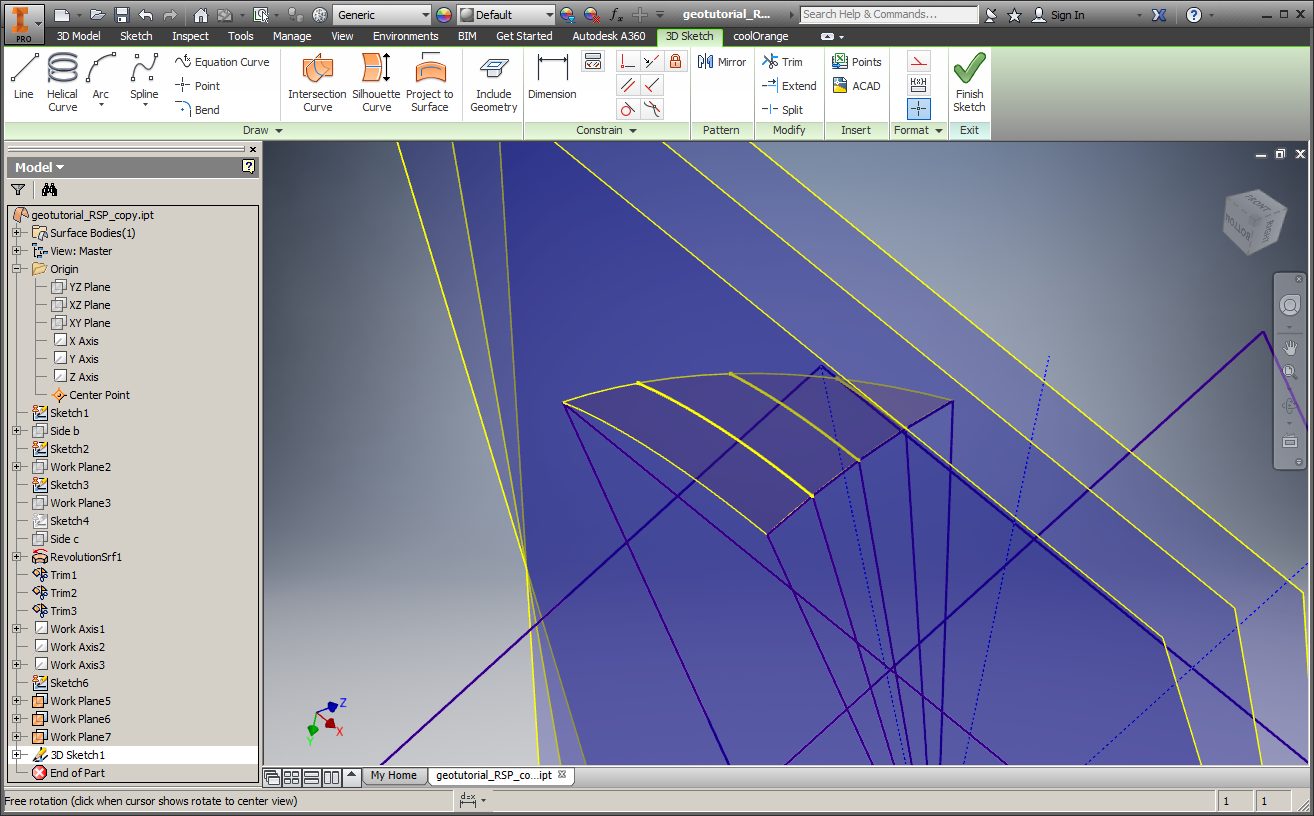
Task: Start the Intersection Curve tool
Action: pyautogui.click(x=317, y=82)
